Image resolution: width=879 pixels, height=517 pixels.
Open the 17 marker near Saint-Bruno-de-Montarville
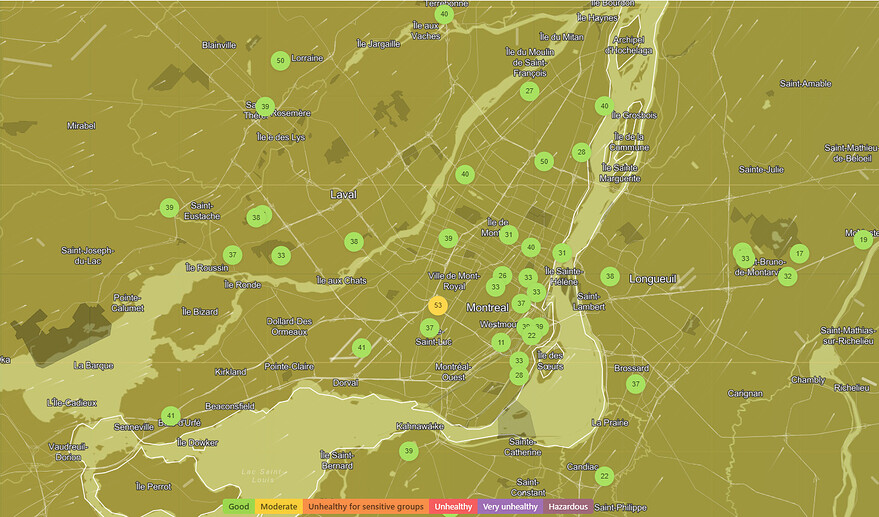799,254
